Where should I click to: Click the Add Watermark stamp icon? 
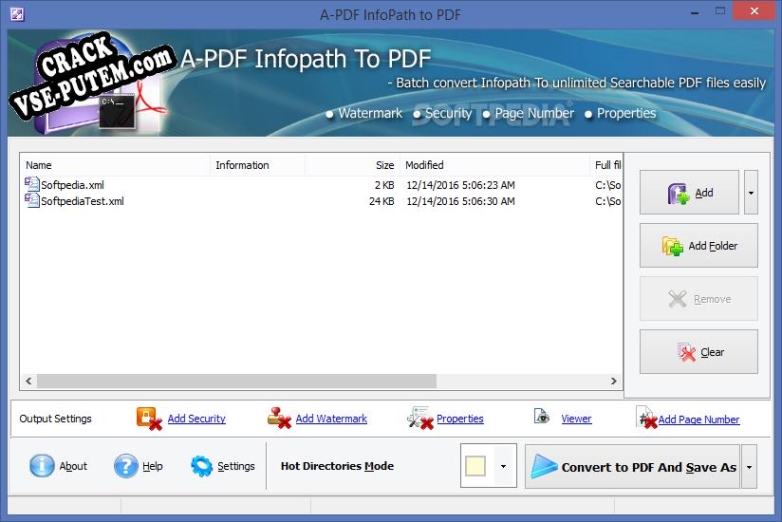(x=279, y=419)
